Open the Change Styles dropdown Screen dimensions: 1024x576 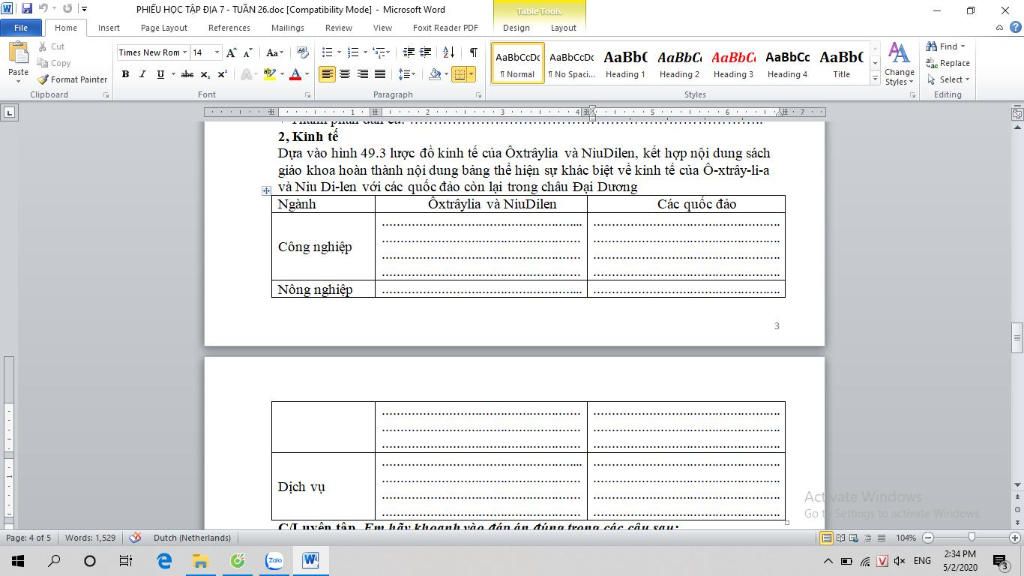pyautogui.click(x=899, y=64)
